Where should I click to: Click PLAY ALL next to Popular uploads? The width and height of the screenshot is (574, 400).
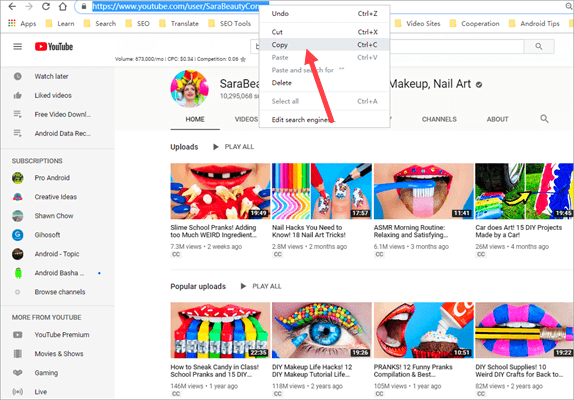pyautogui.click(x=261, y=286)
